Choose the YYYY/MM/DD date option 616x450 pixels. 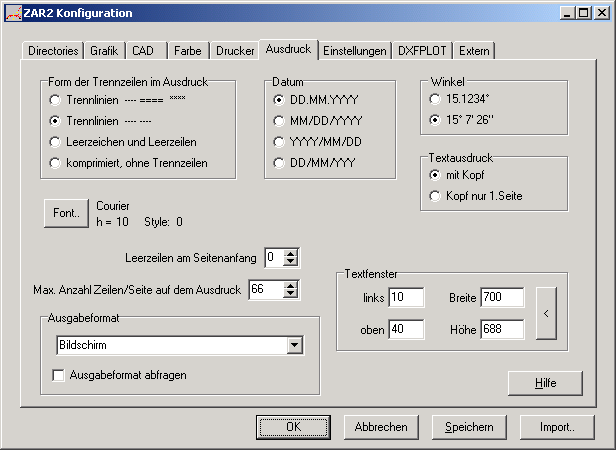[280, 142]
